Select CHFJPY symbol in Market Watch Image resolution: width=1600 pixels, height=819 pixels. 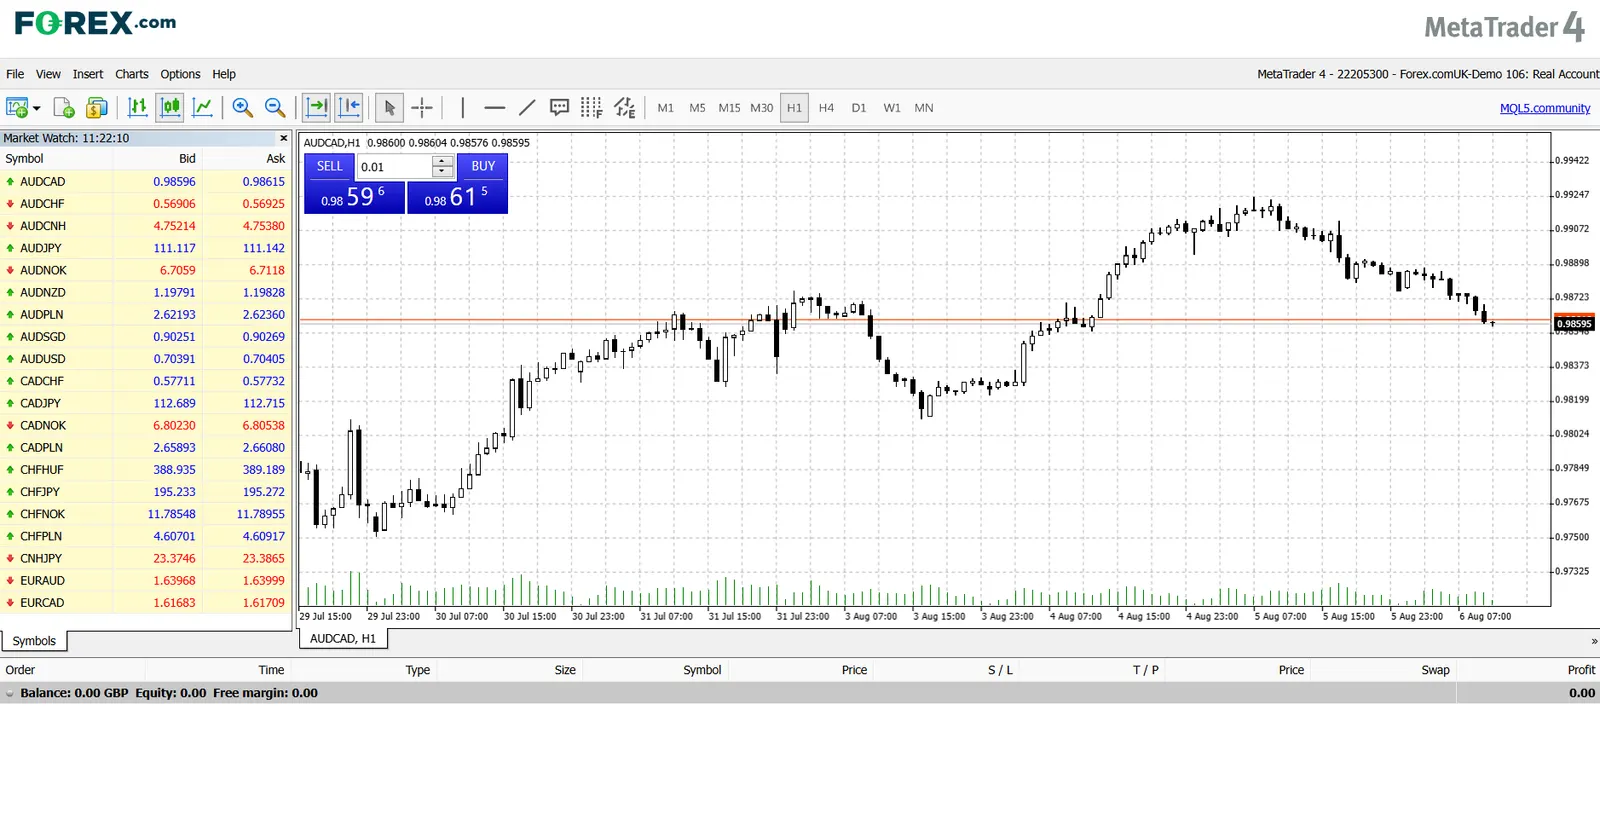click(x=40, y=492)
